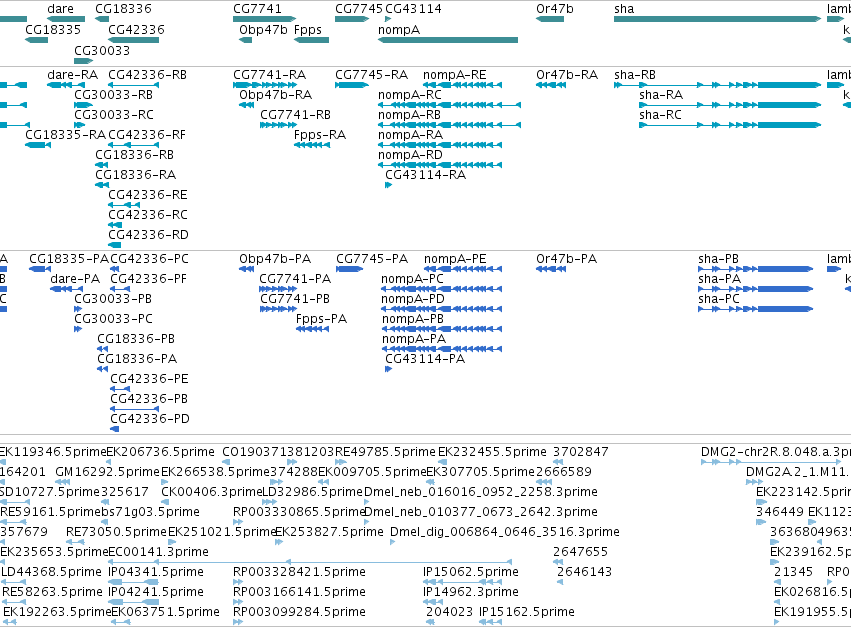The image size is (851, 627).
Task: Open EST EK206736.5prime
Action: pos(161,452)
